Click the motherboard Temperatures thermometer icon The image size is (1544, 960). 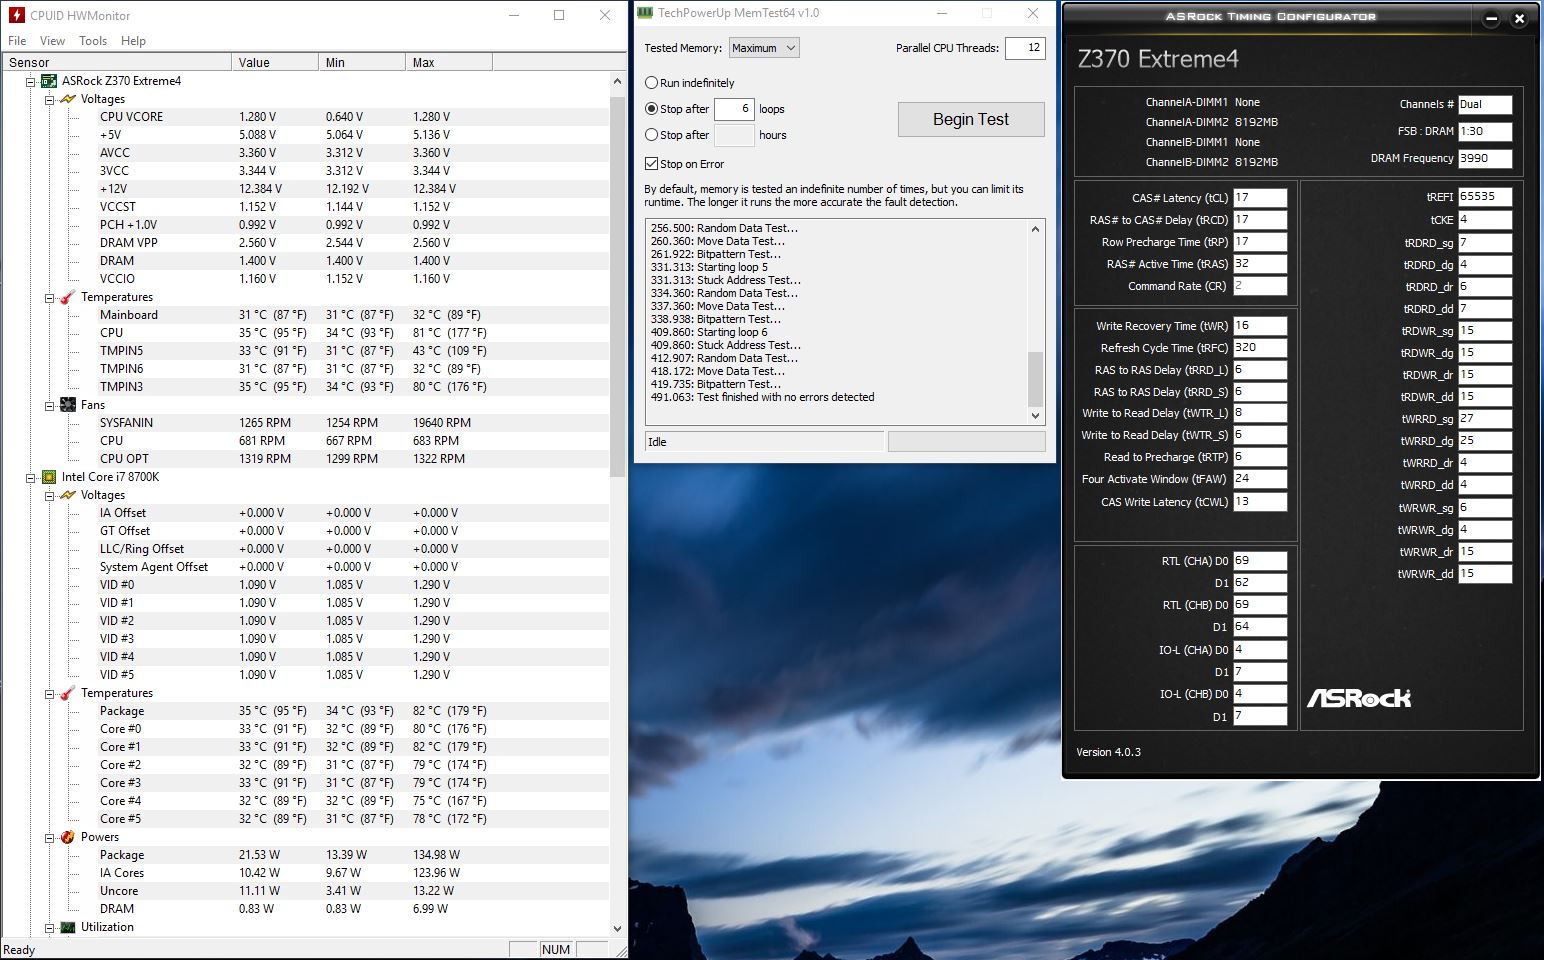(x=68, y=297)
